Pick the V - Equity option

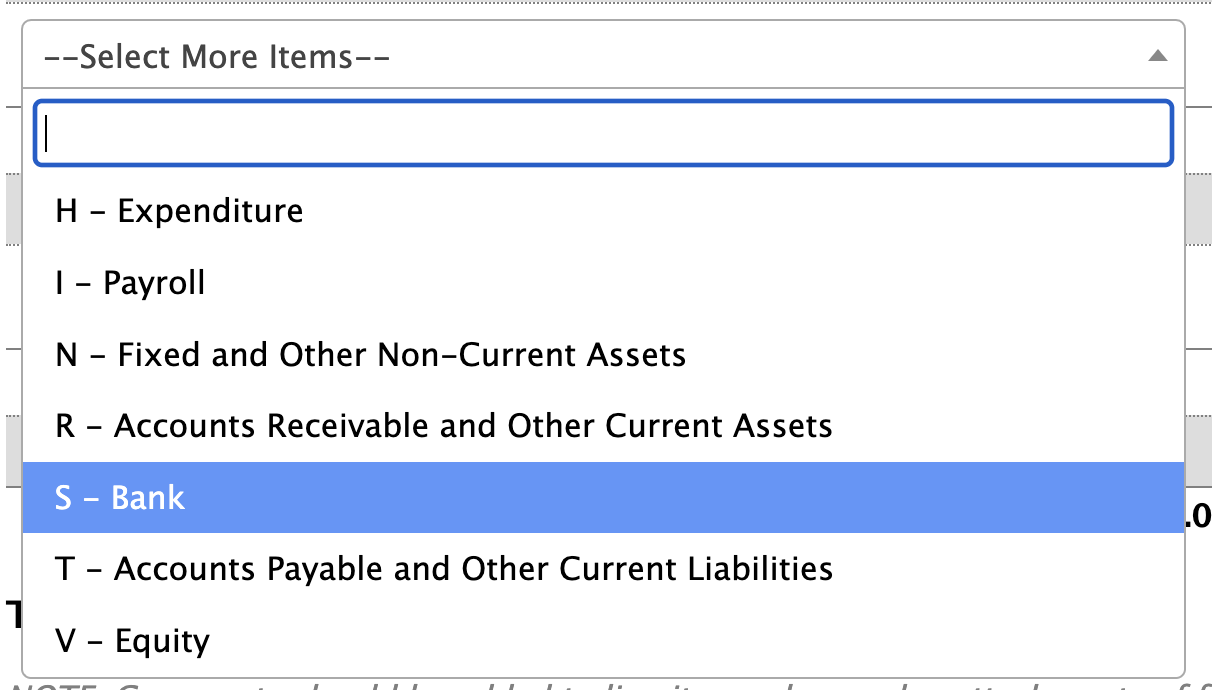click(x=603, y=641)
